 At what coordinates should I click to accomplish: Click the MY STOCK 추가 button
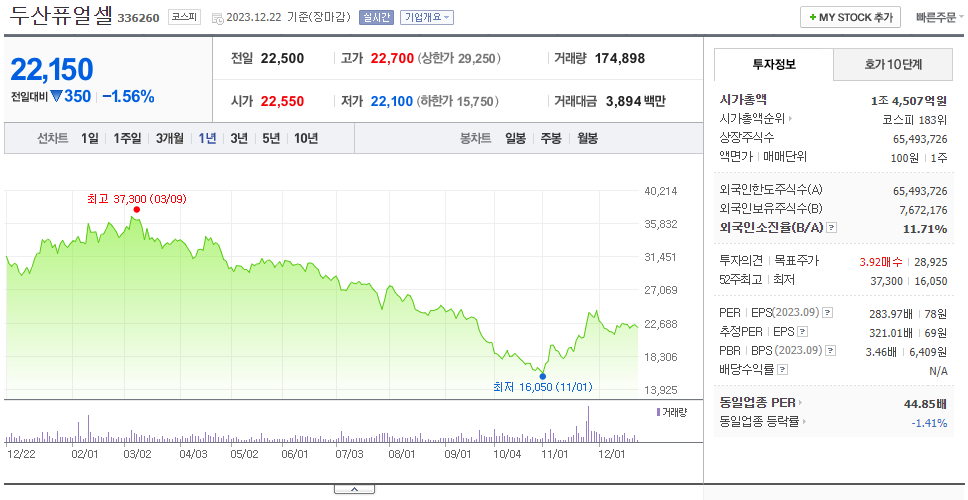coord(851,17)
